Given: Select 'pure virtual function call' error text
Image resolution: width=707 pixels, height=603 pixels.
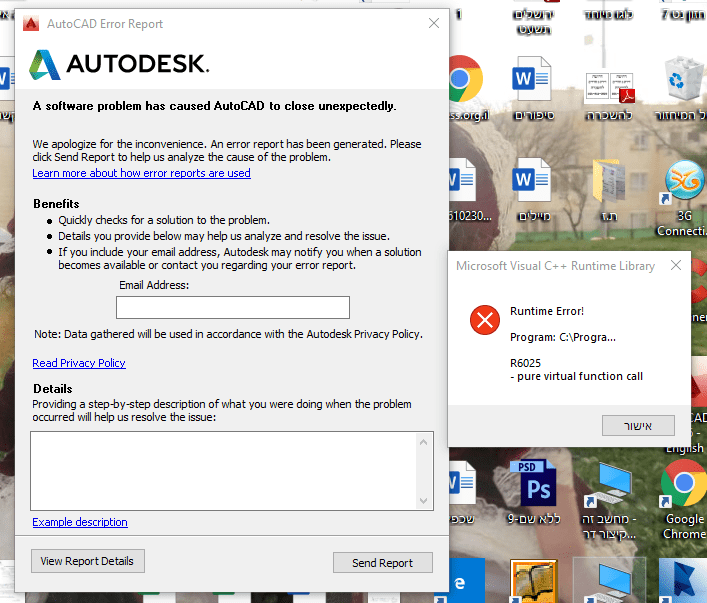Looking at the screenshot, I should pos(580,376).
